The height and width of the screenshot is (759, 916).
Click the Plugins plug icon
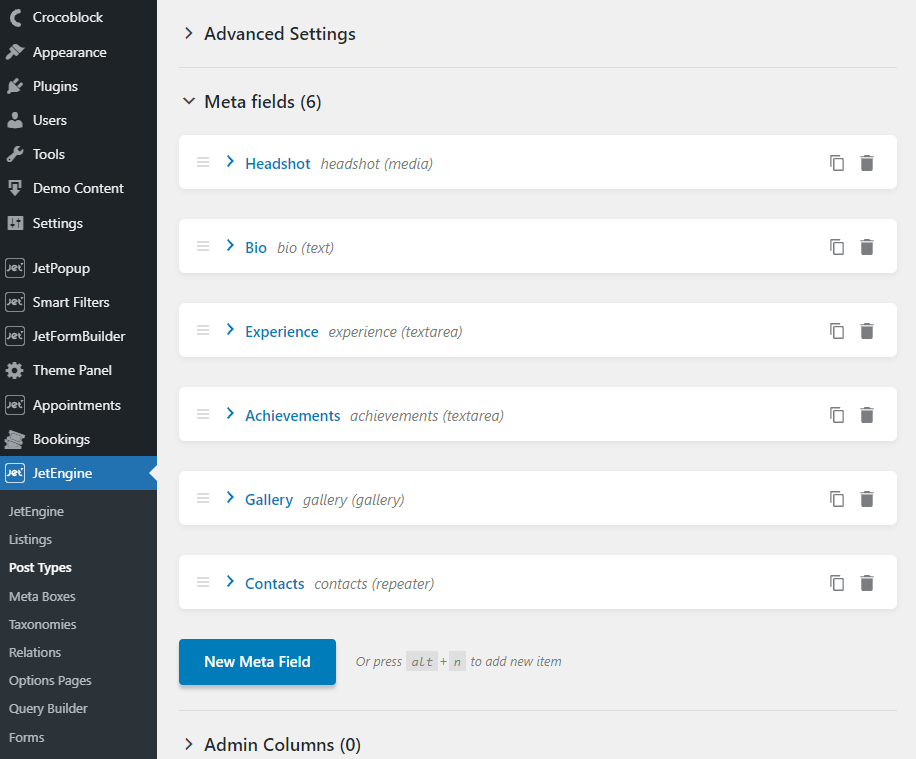point(15,86)
